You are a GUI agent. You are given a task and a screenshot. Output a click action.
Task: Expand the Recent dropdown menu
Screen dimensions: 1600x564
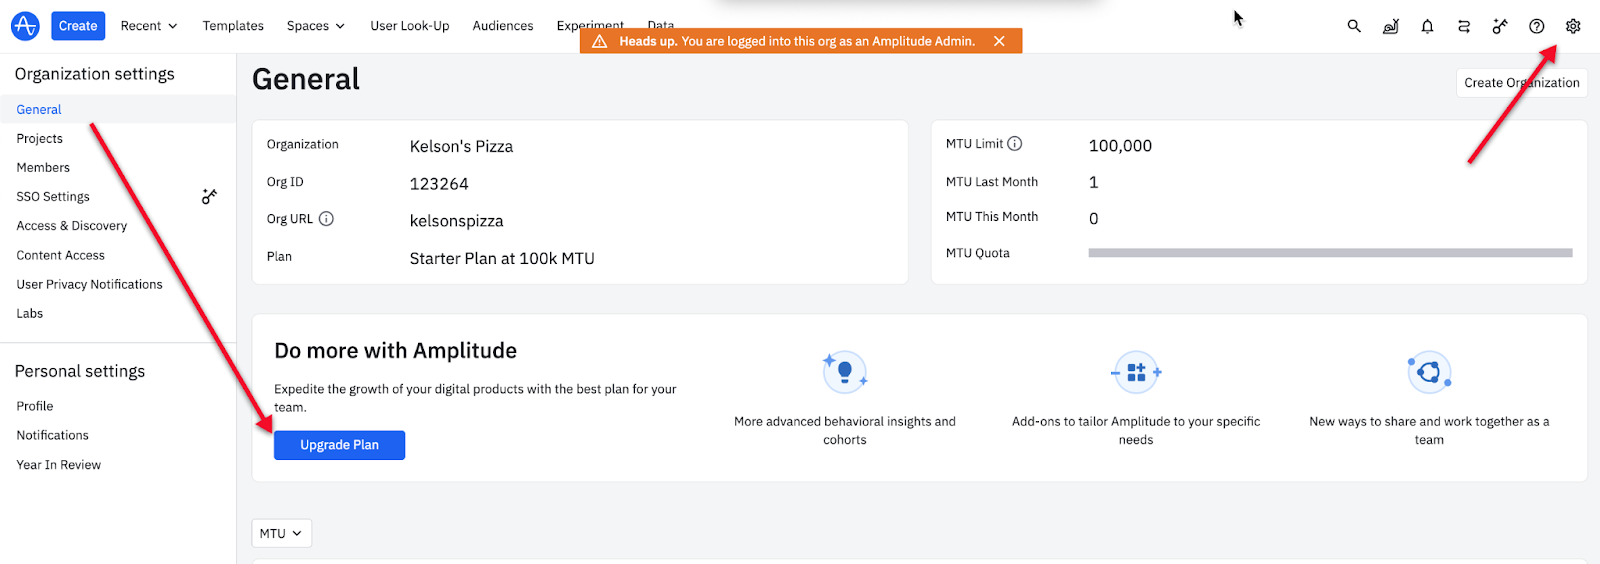point(149,26)
